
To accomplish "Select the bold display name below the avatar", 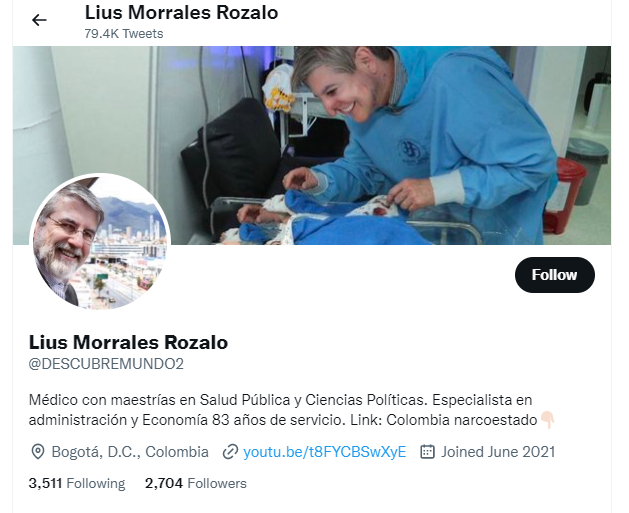I will click(128, 343).
